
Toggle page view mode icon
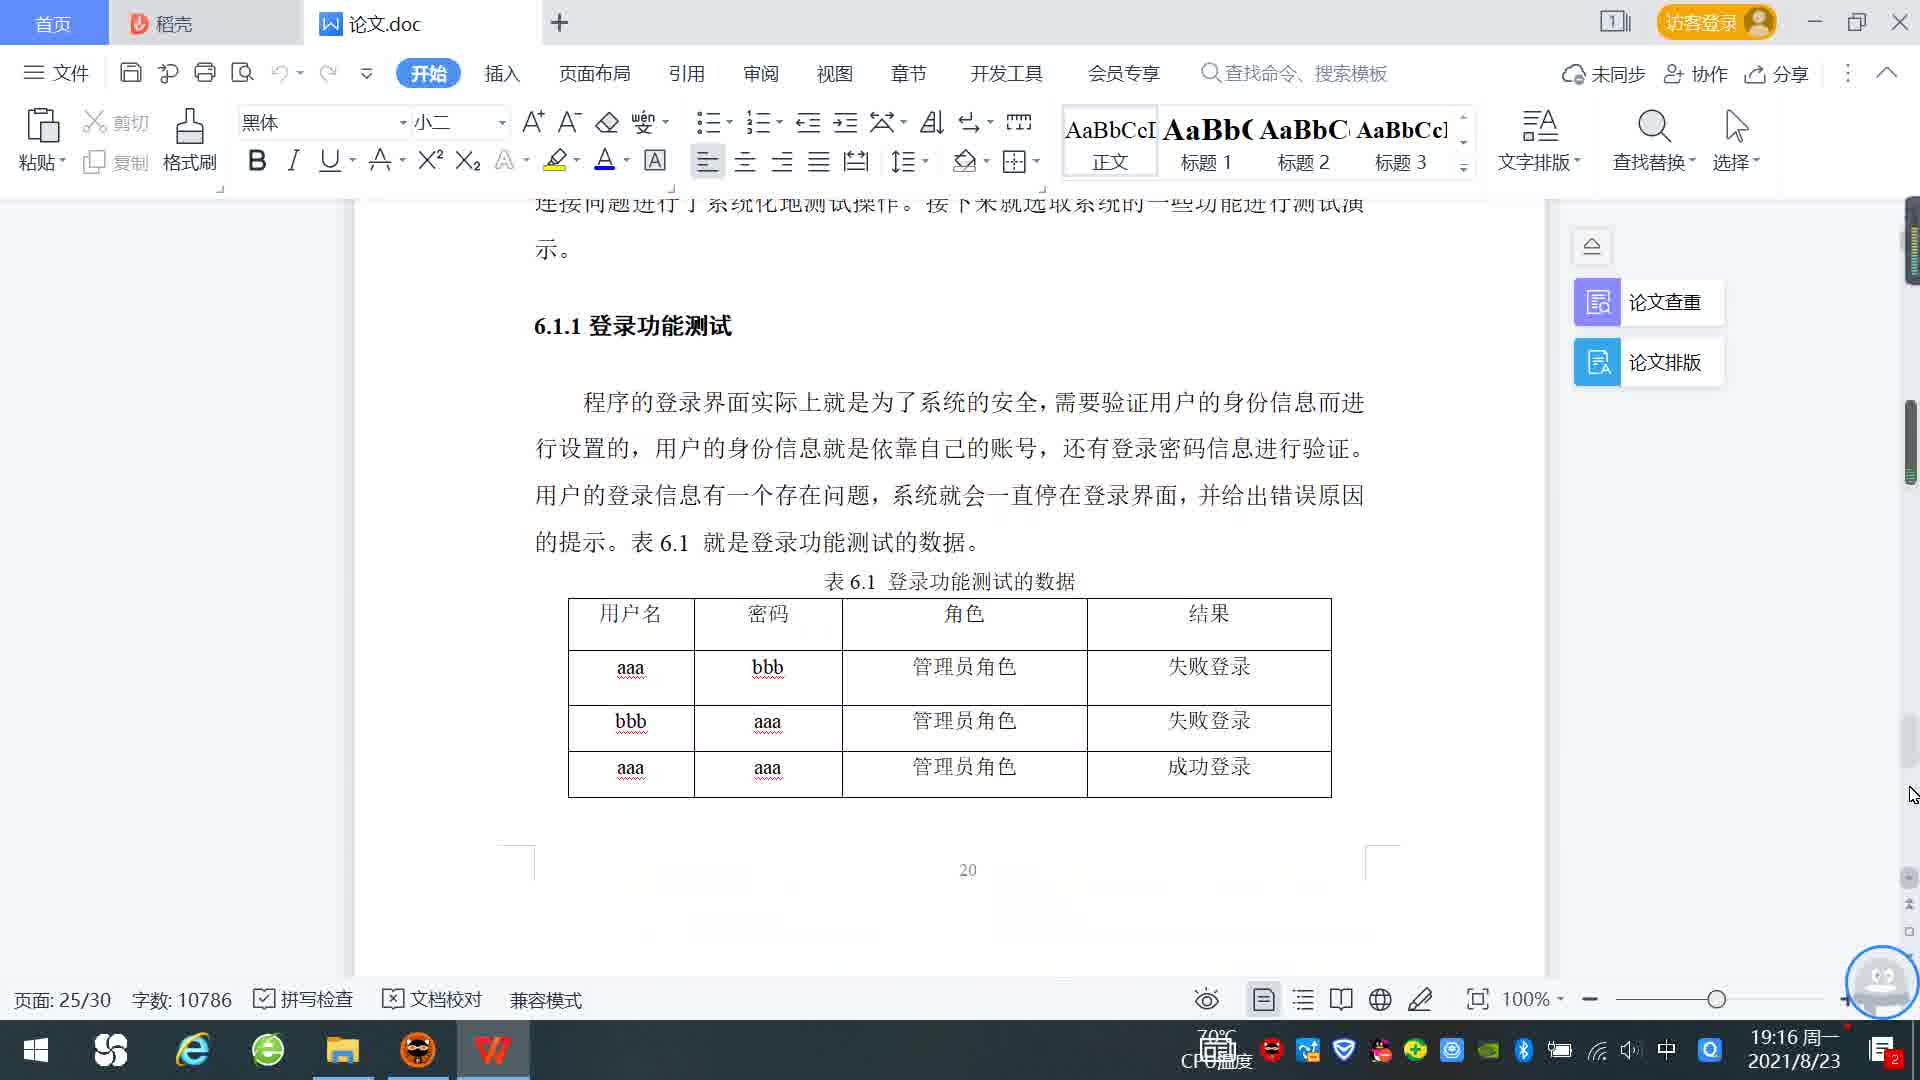tap(1264, 999)
